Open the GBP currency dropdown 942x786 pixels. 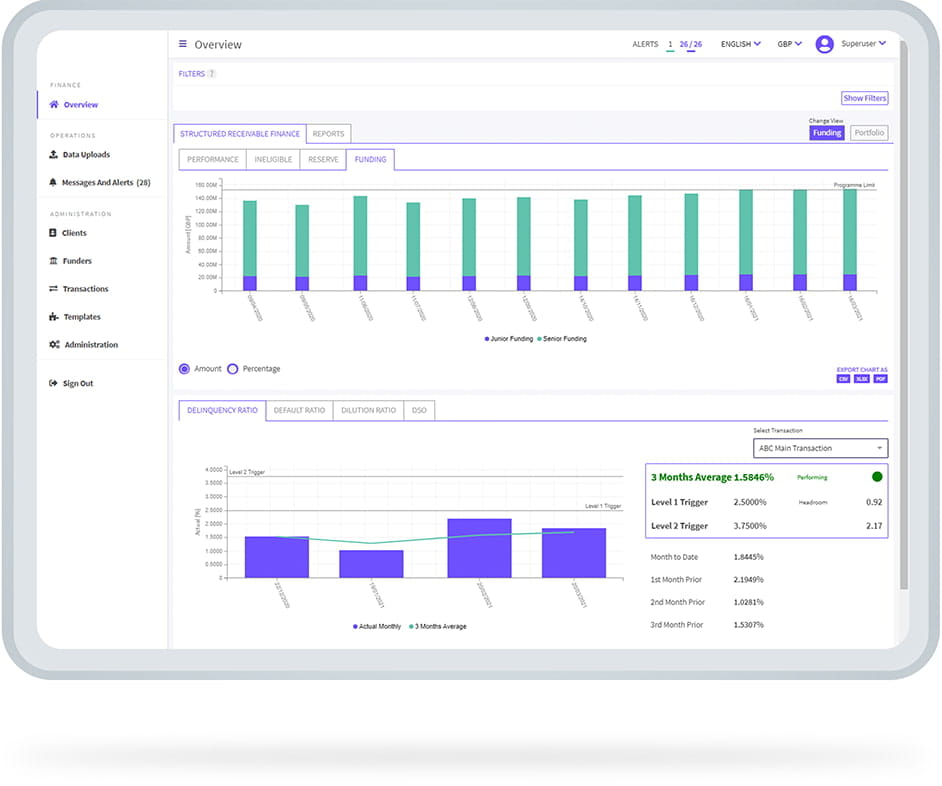pyautogui.click(x=789, y=44)
